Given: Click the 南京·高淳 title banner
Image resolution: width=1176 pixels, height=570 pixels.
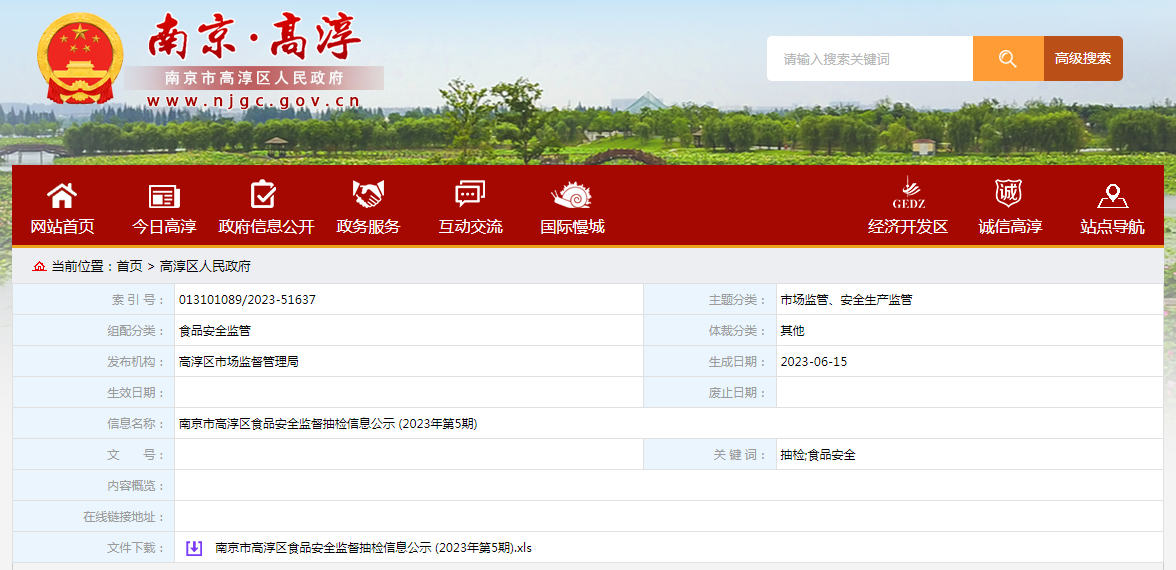Looking at the screenshot, I should [254, 36].
